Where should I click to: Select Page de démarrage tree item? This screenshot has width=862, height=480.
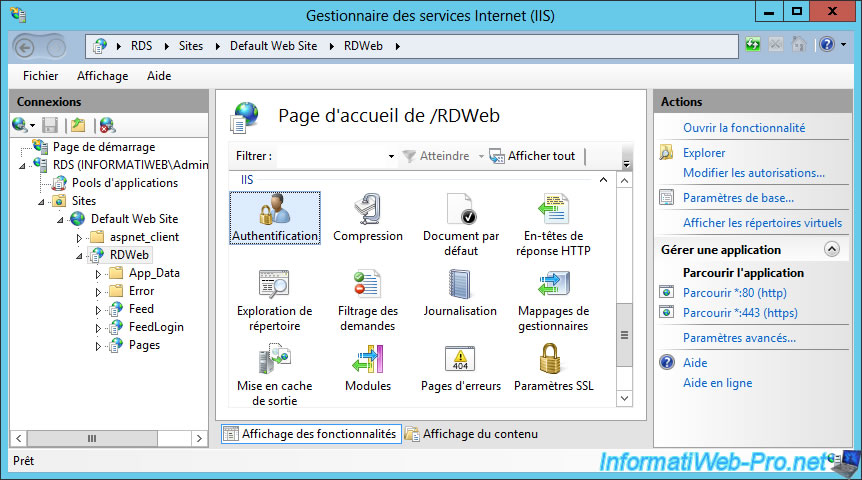104,147
